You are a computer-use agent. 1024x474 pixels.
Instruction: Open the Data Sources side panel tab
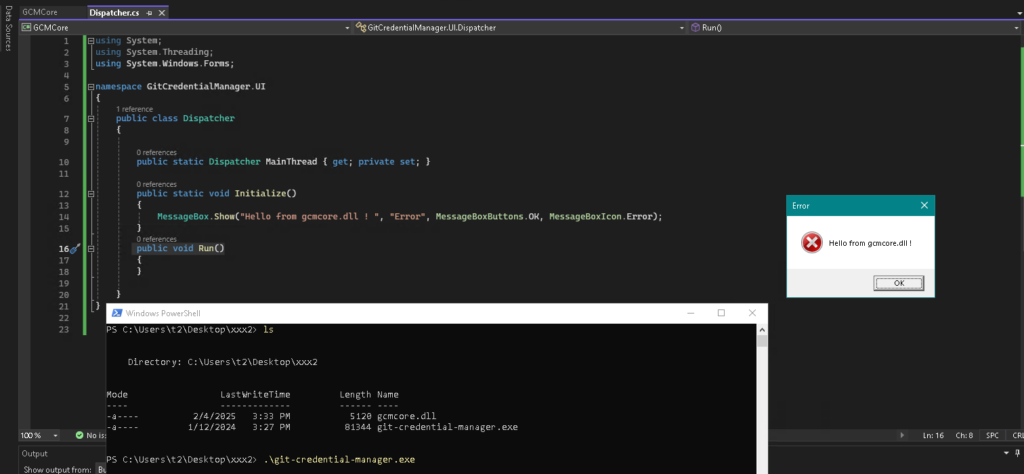point(7,40)
